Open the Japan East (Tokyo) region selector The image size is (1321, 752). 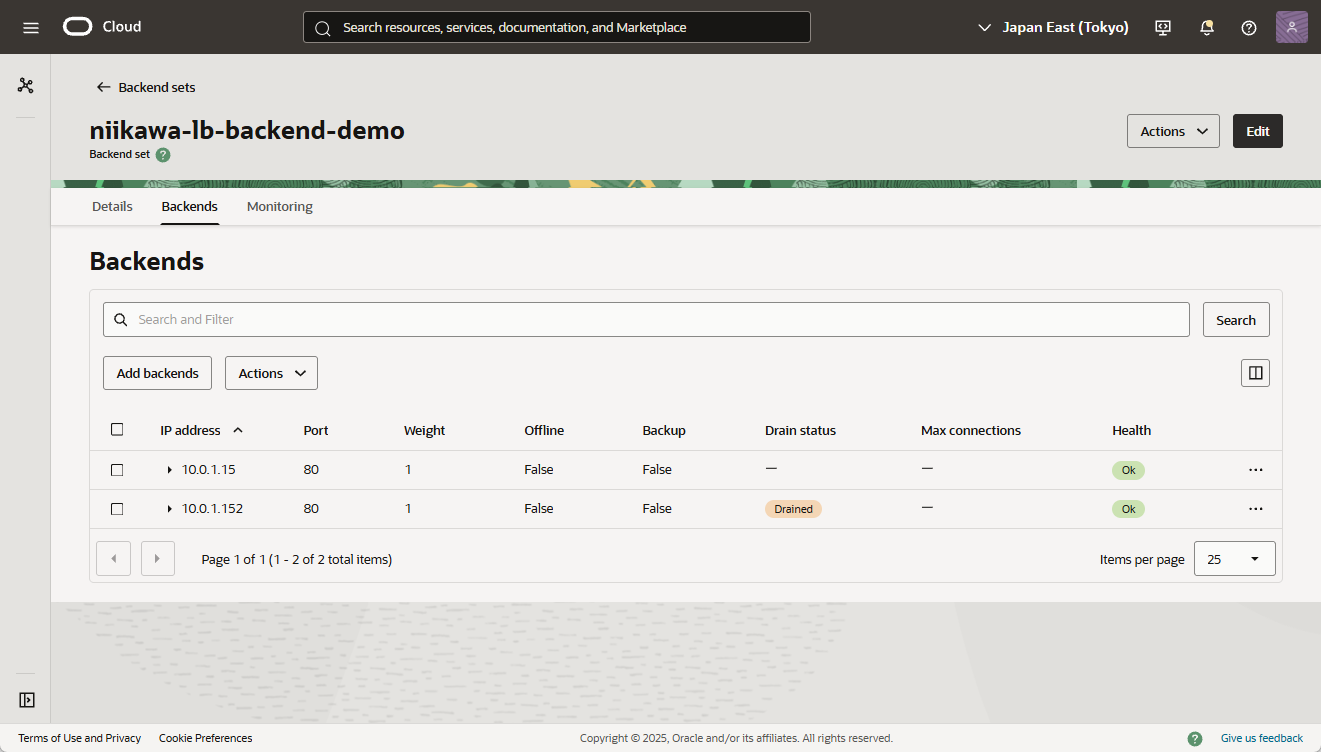tap(1053, 28)
